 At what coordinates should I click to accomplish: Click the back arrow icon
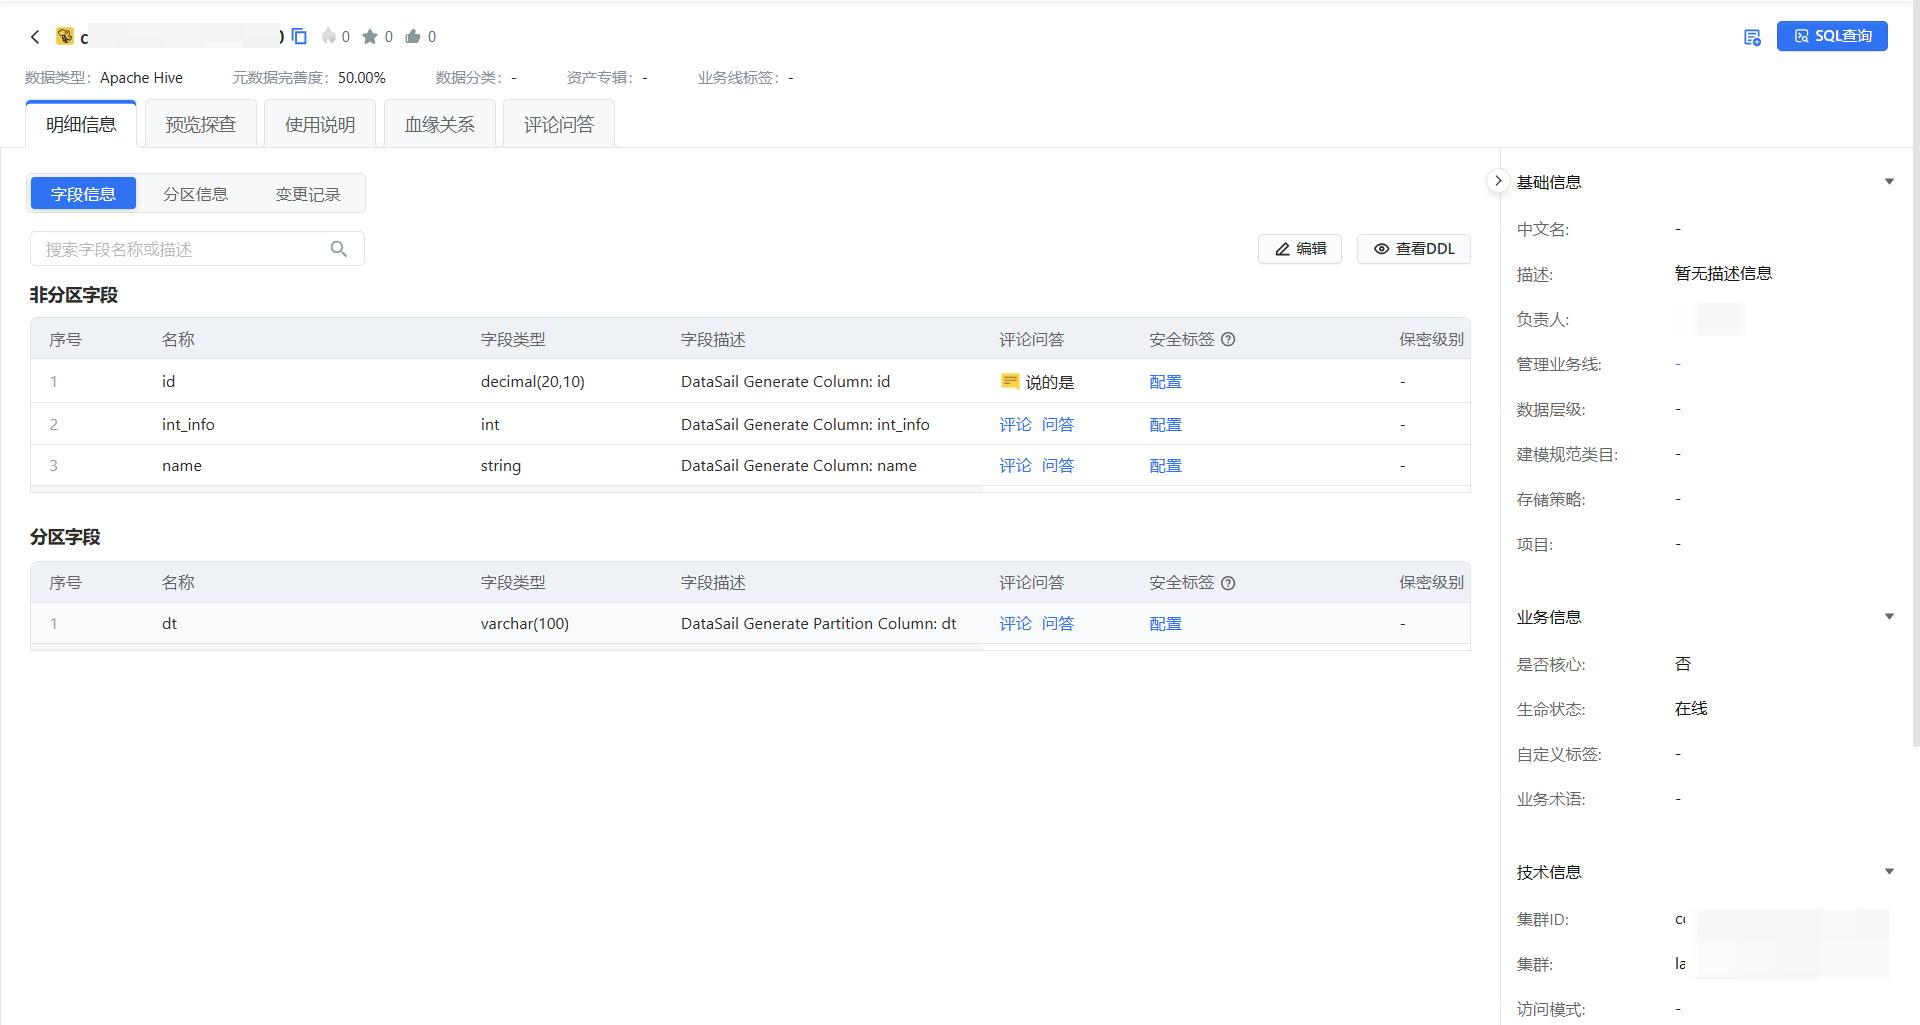coord(35,37)
